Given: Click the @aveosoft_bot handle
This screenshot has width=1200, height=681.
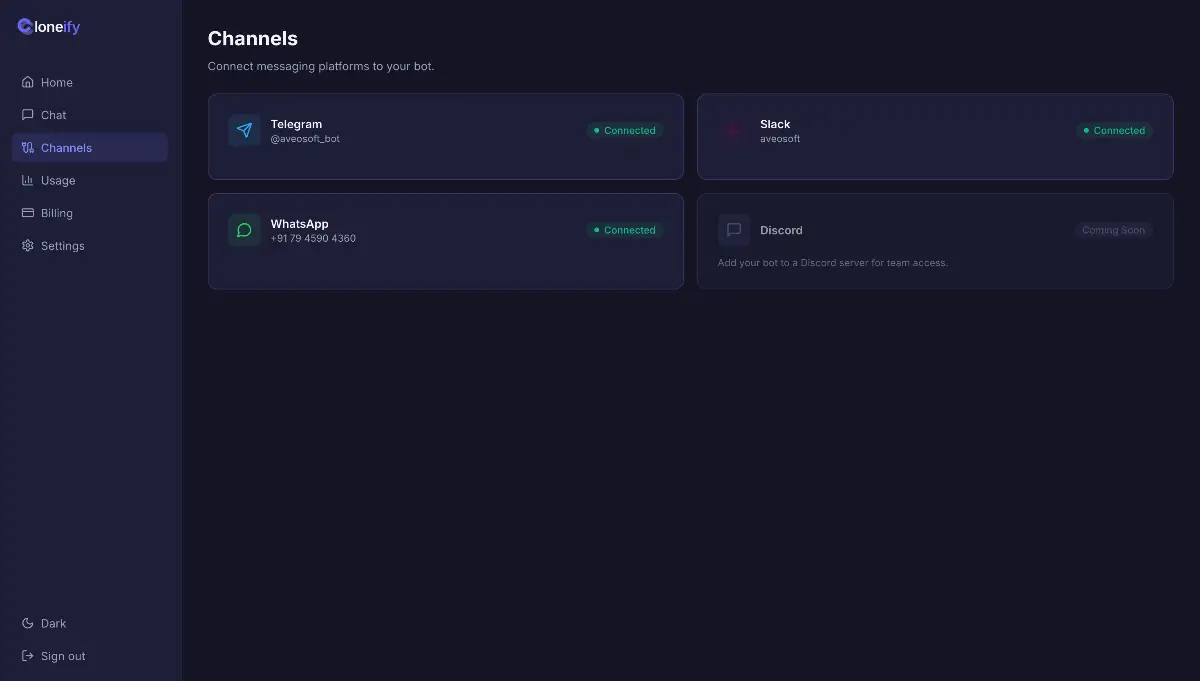Looking at the screenshot, I should coord(305,139).
